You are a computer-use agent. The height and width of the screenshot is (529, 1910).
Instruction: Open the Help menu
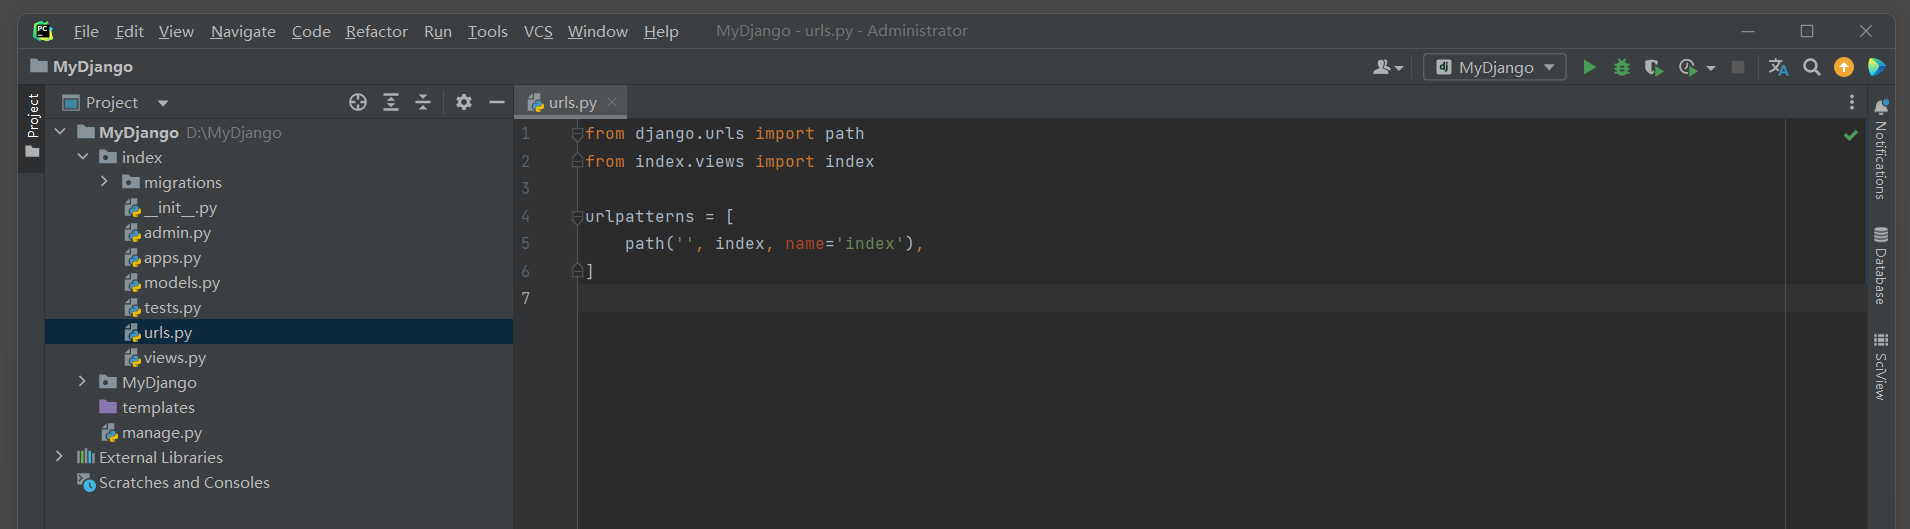pyautogui.click(x=661, y=31)
